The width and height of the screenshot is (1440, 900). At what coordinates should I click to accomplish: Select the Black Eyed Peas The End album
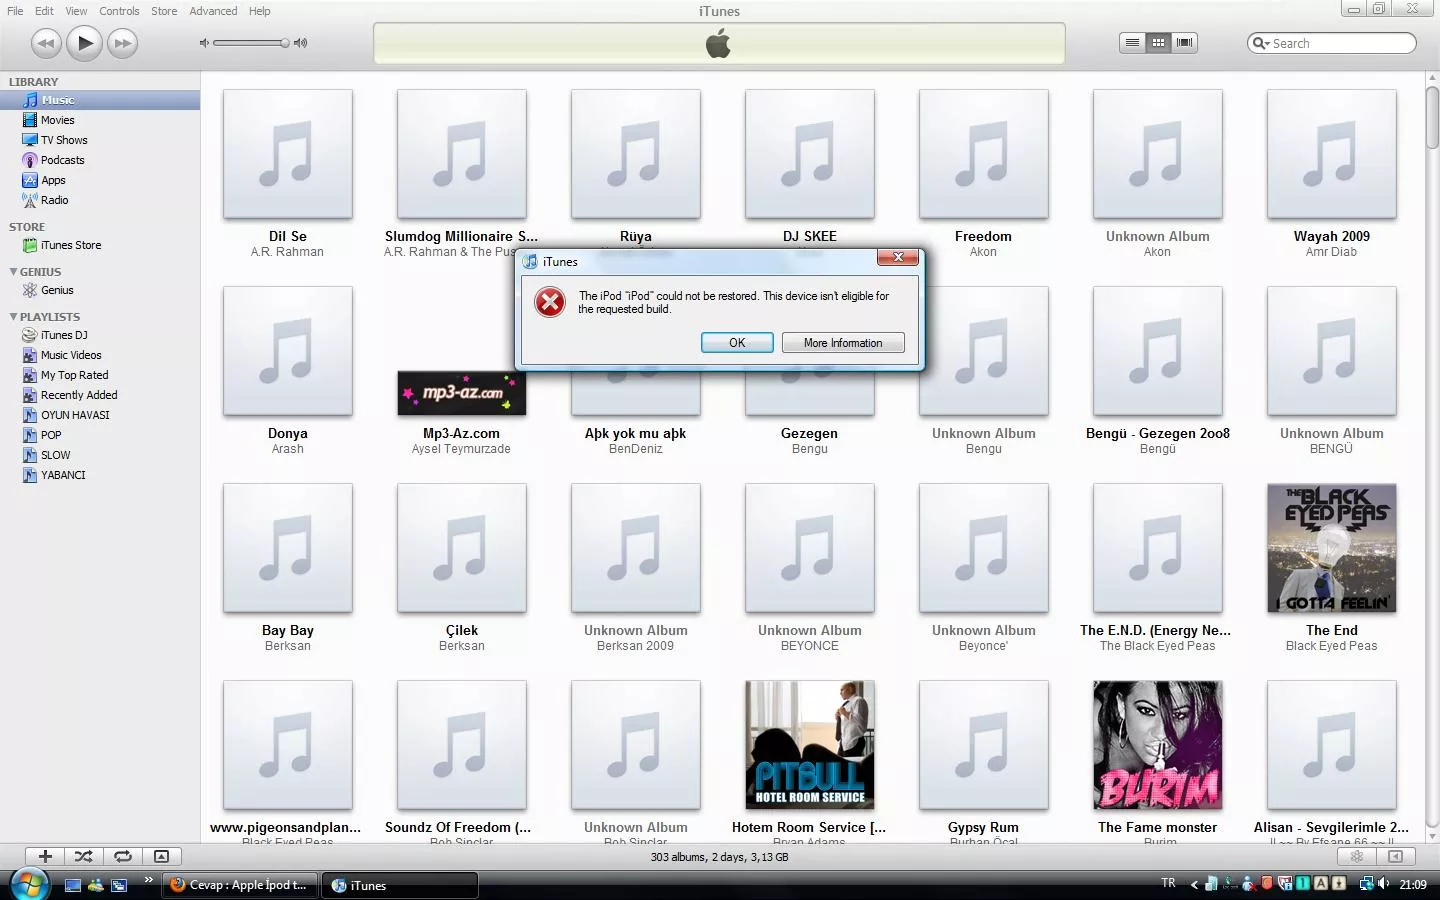point(1331,548)
